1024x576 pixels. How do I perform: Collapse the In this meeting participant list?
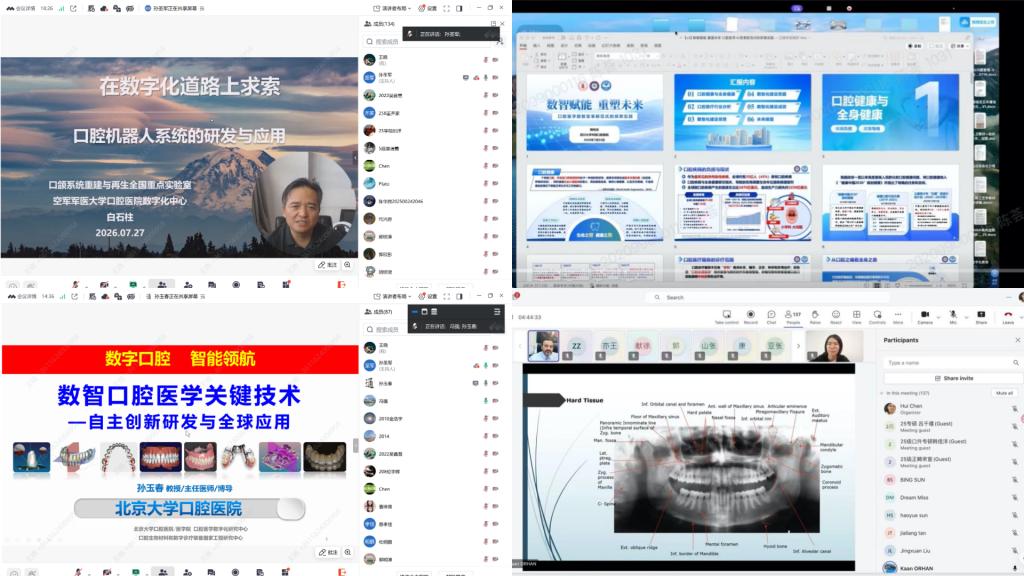(x=882, y=393)
